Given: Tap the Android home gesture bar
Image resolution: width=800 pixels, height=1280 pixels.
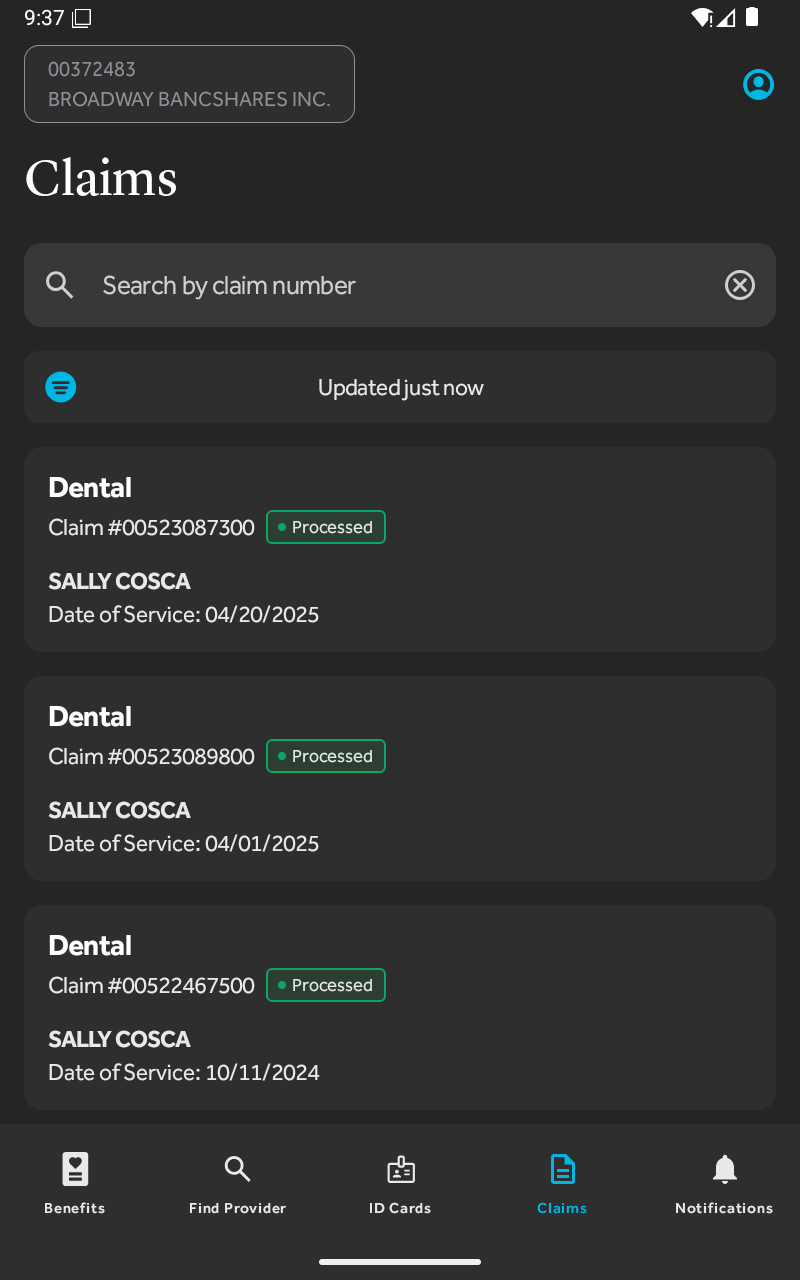Looking at the screenshot, I should [x=400, y=1262].
